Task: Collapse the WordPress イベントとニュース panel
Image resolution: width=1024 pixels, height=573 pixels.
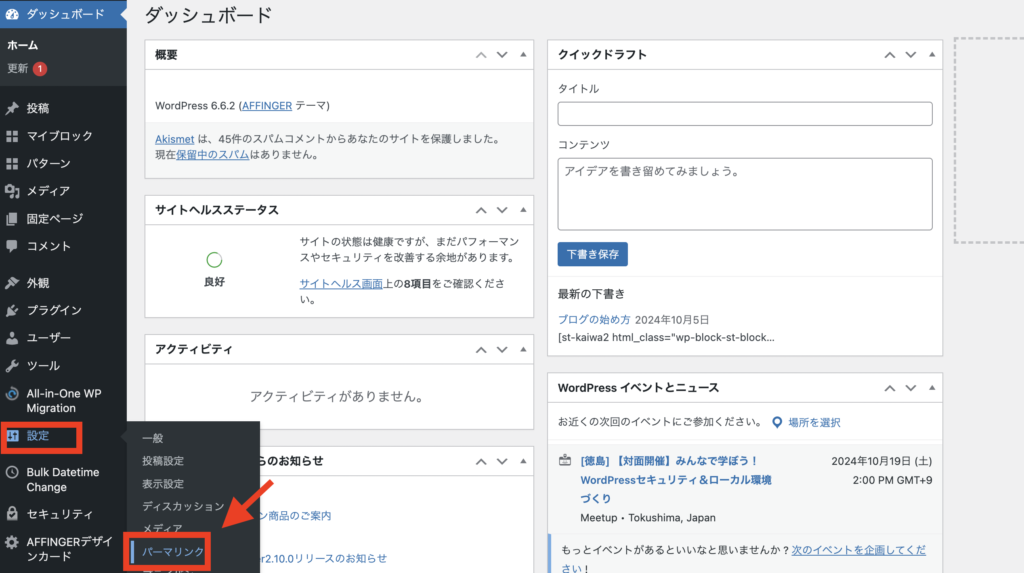Action: tap(932, 388)
